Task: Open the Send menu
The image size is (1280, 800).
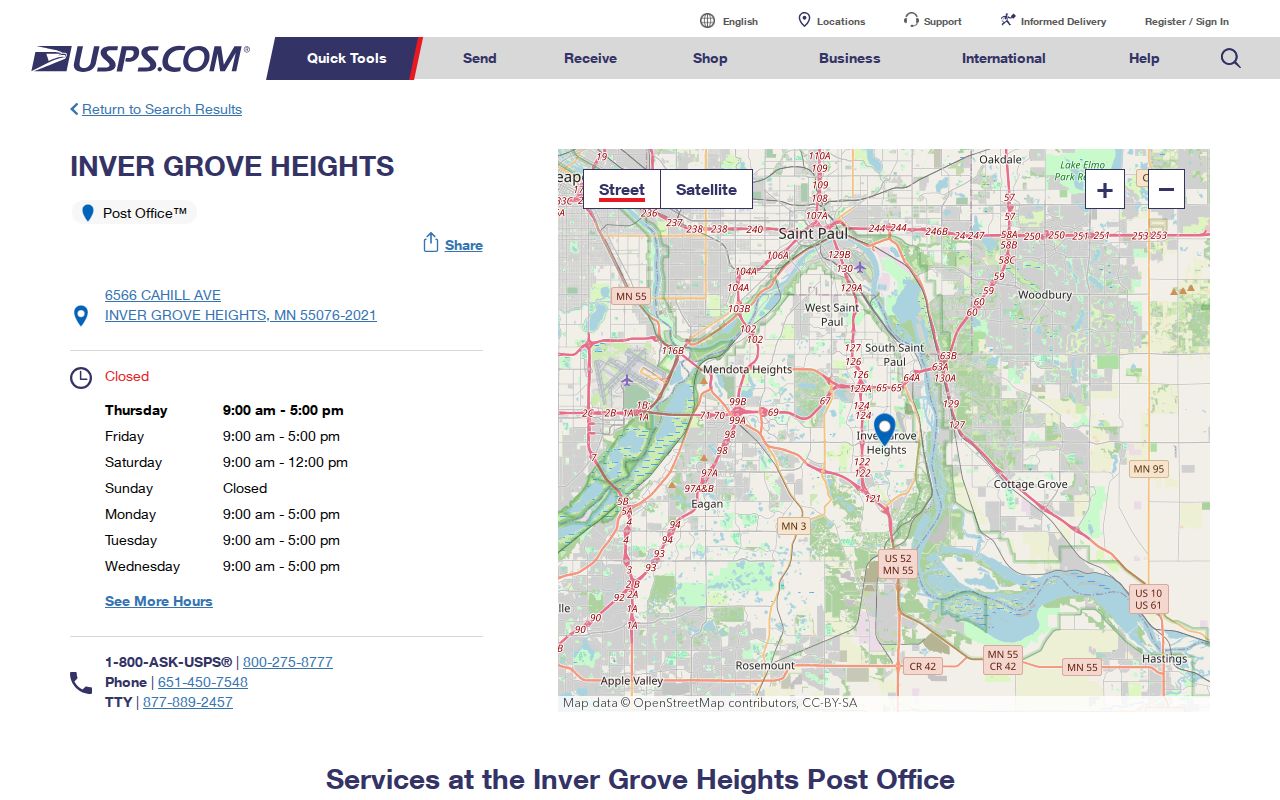Action: coord(480,58)
